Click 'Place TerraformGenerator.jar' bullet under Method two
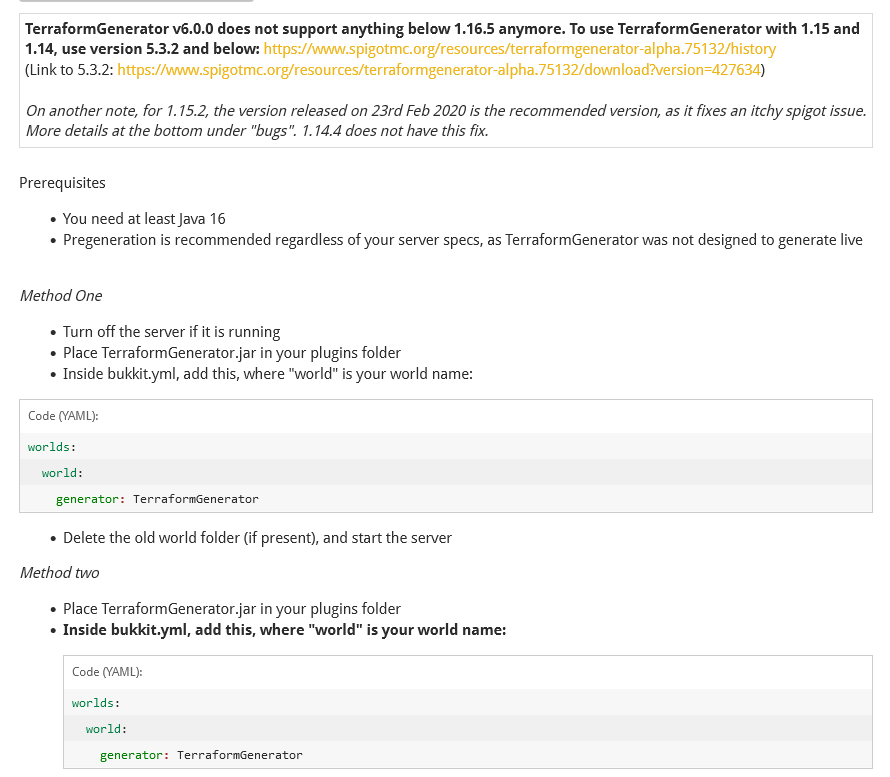Screen dimensions: 890x777 [x=232, y=609]
